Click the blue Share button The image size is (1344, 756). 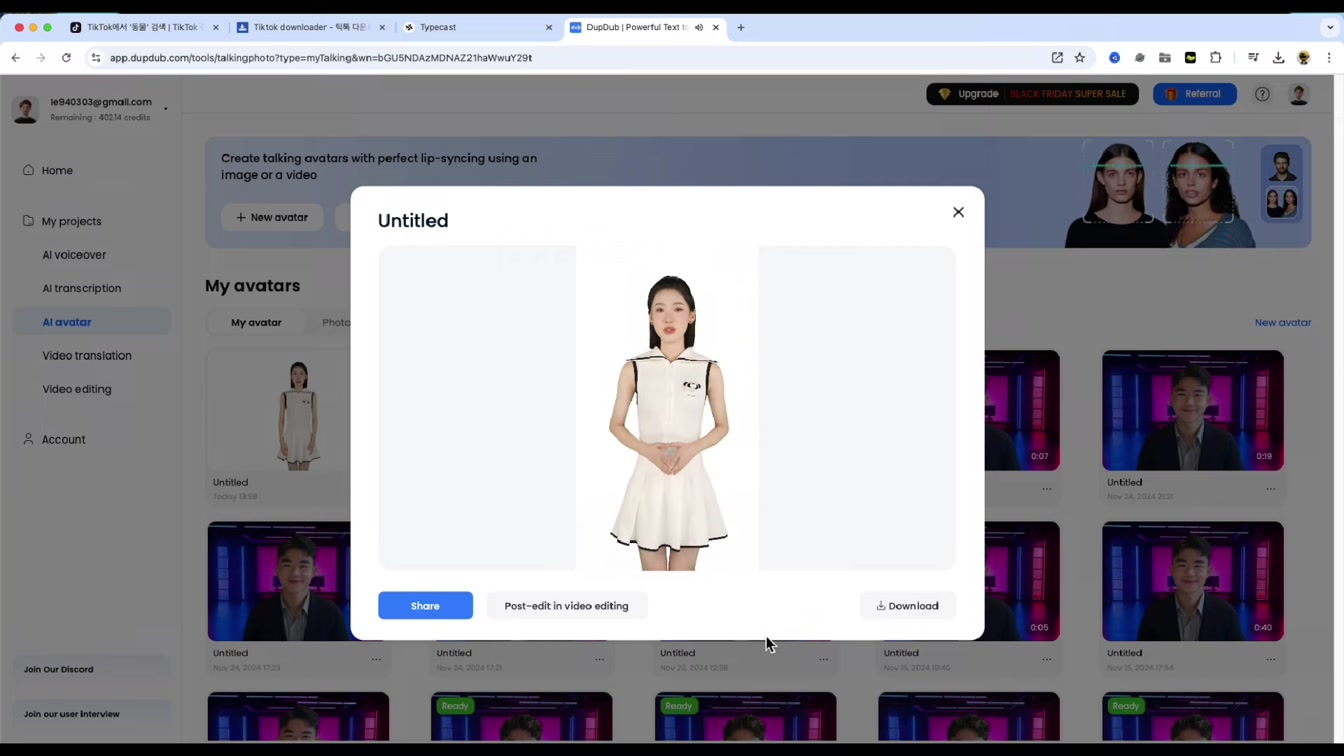(425, 606)
